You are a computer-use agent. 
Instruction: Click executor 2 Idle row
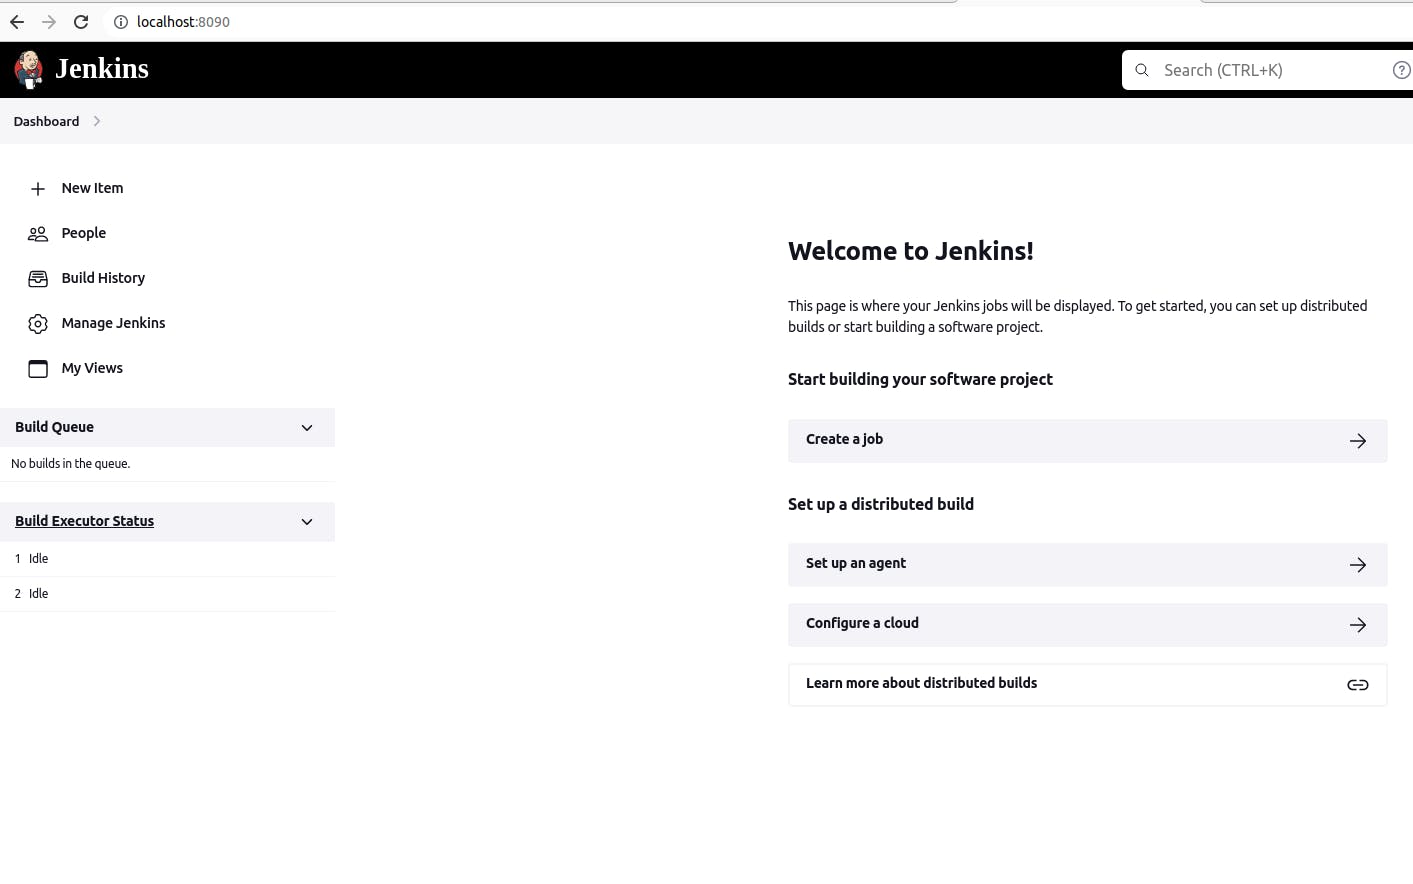tap(167, 594)
